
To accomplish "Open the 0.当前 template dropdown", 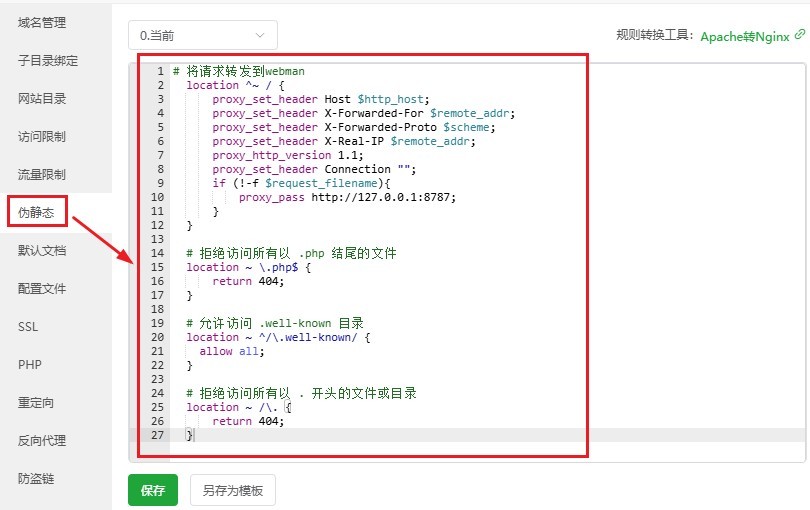I will click(x=202, y=35).
